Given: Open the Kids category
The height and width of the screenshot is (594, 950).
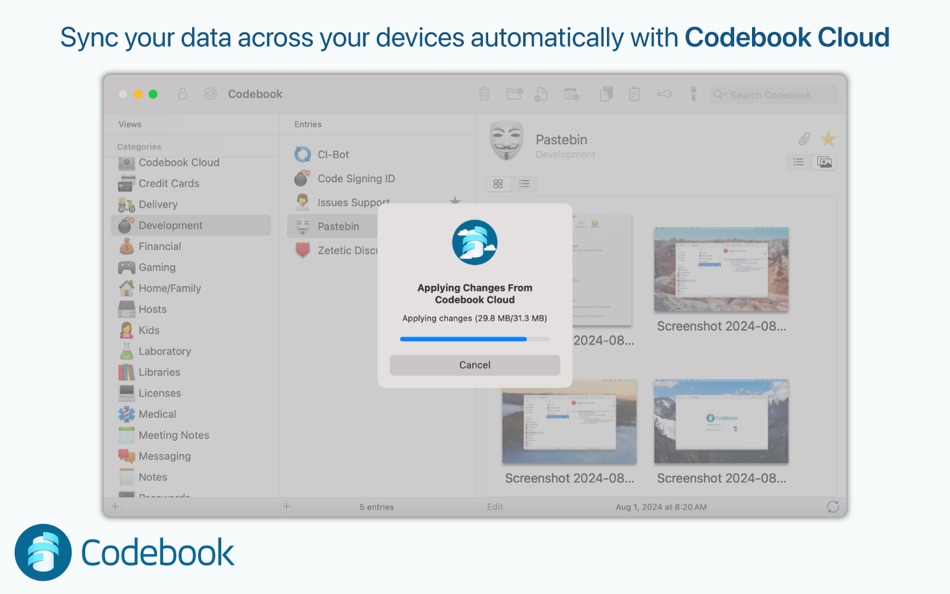Looking at the screenshot, I should tap(191, 330).
